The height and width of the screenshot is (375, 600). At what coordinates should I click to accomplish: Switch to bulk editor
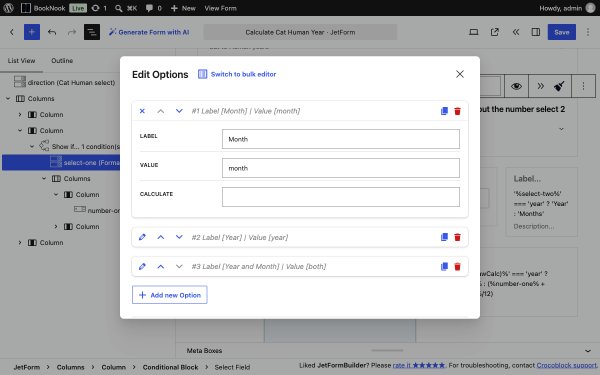point(237,74)
